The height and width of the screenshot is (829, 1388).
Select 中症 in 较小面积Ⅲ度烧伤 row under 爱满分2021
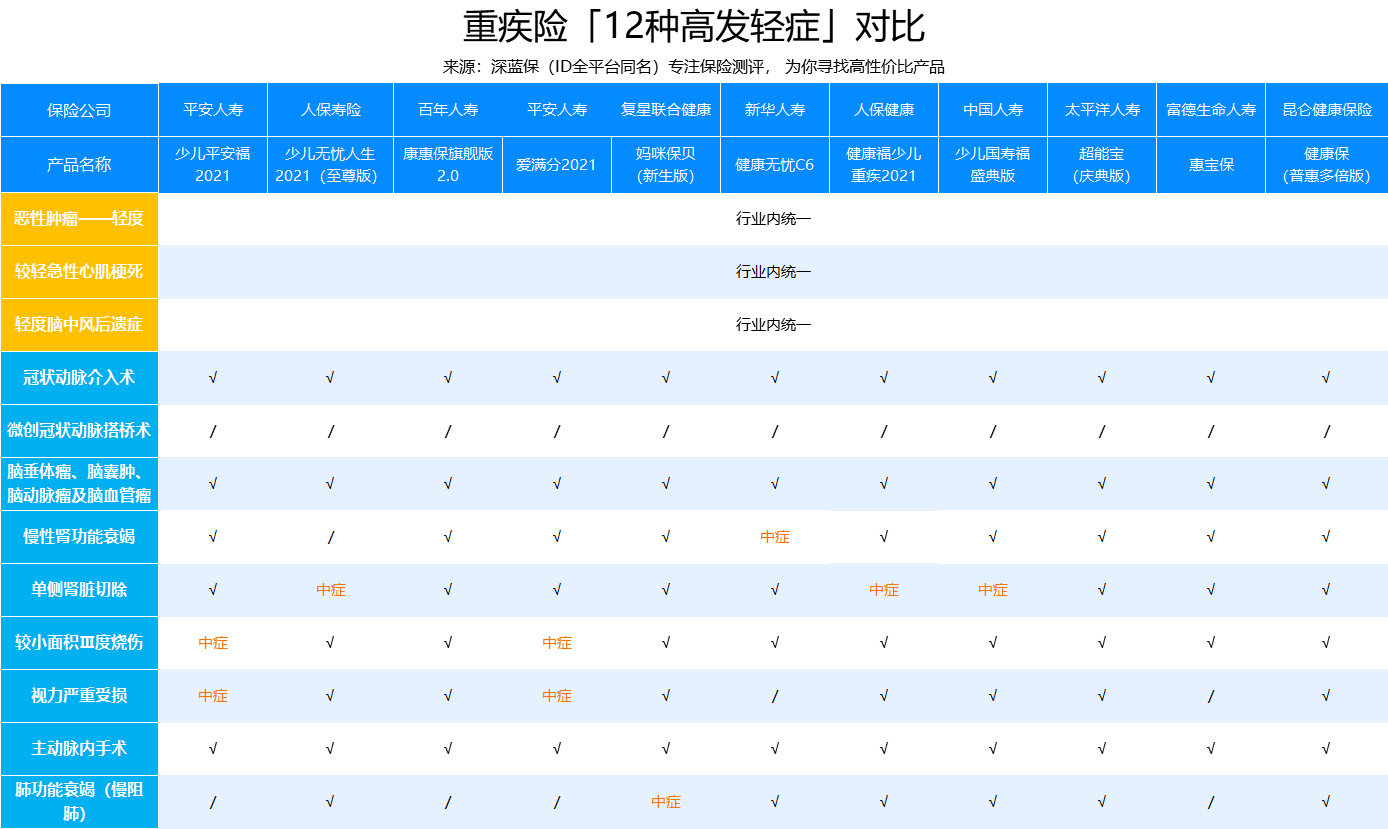pos(557,643)
